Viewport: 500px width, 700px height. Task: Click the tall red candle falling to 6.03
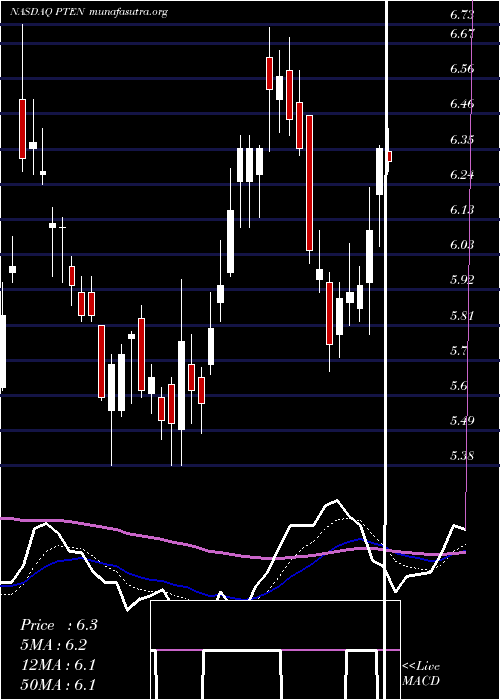309,183
